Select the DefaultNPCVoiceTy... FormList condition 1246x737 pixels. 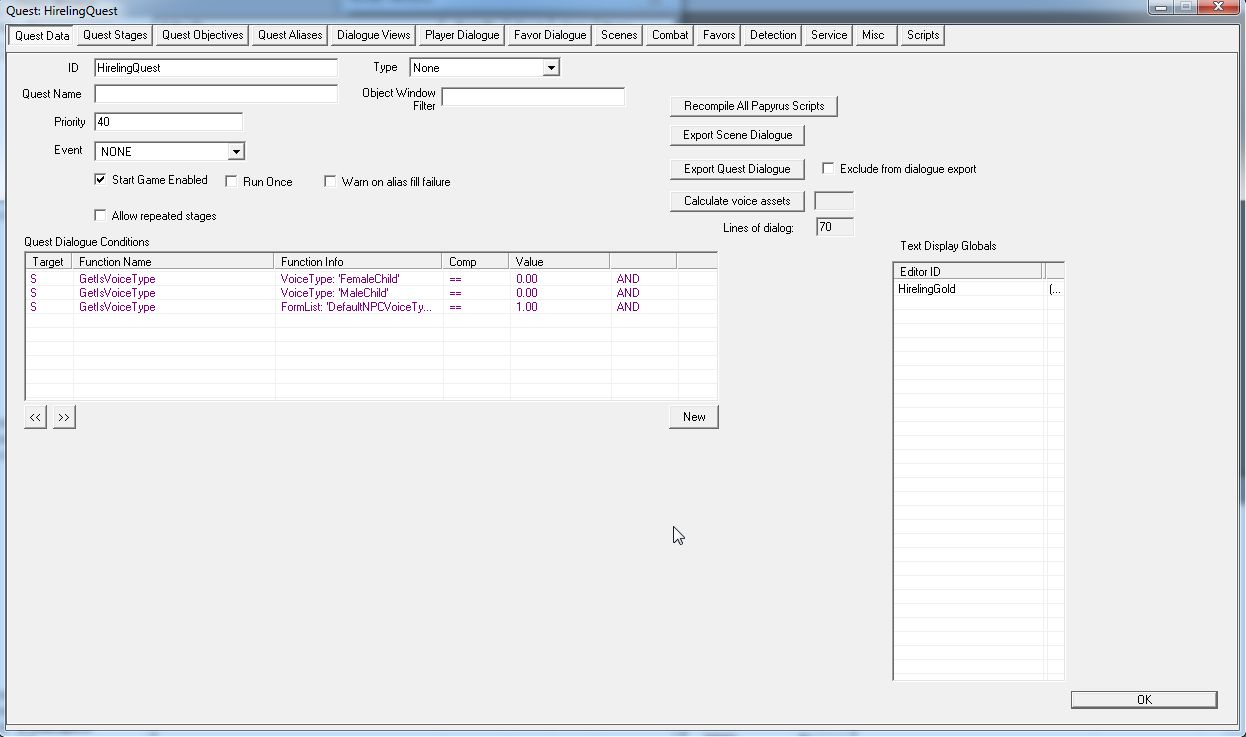click(x=370, y=307)
